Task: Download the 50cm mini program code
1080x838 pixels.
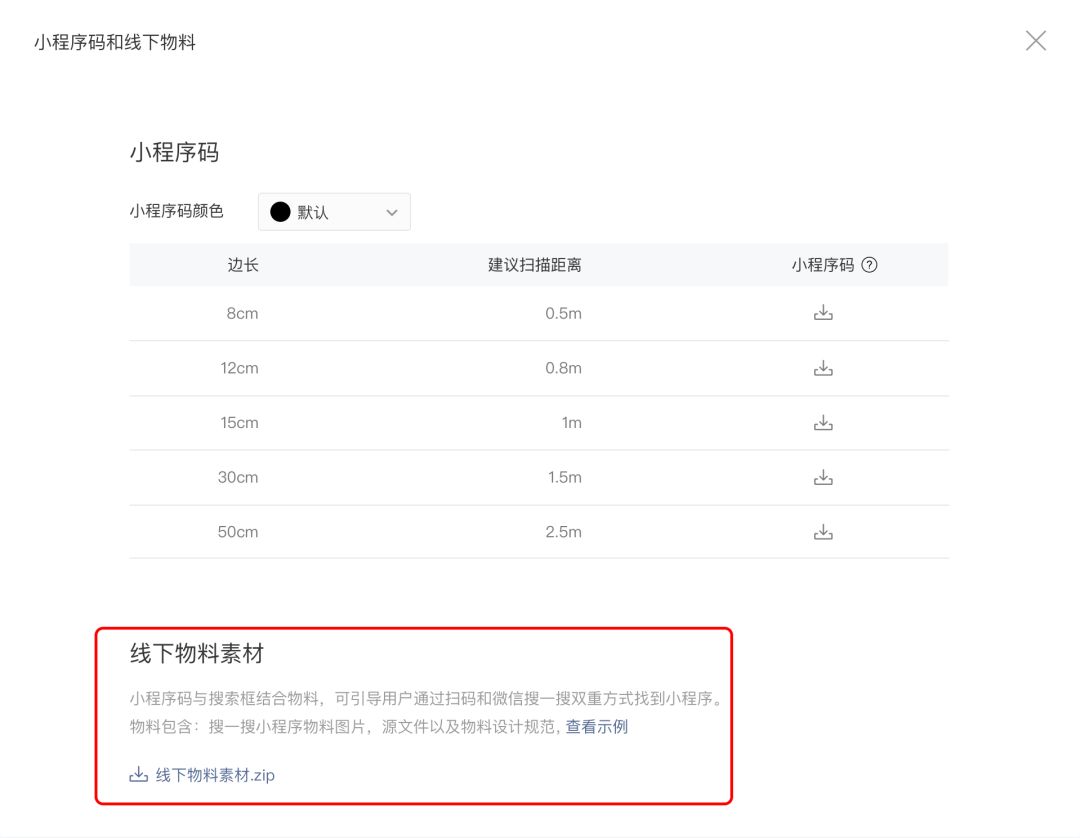Action: tap(823, 532)
